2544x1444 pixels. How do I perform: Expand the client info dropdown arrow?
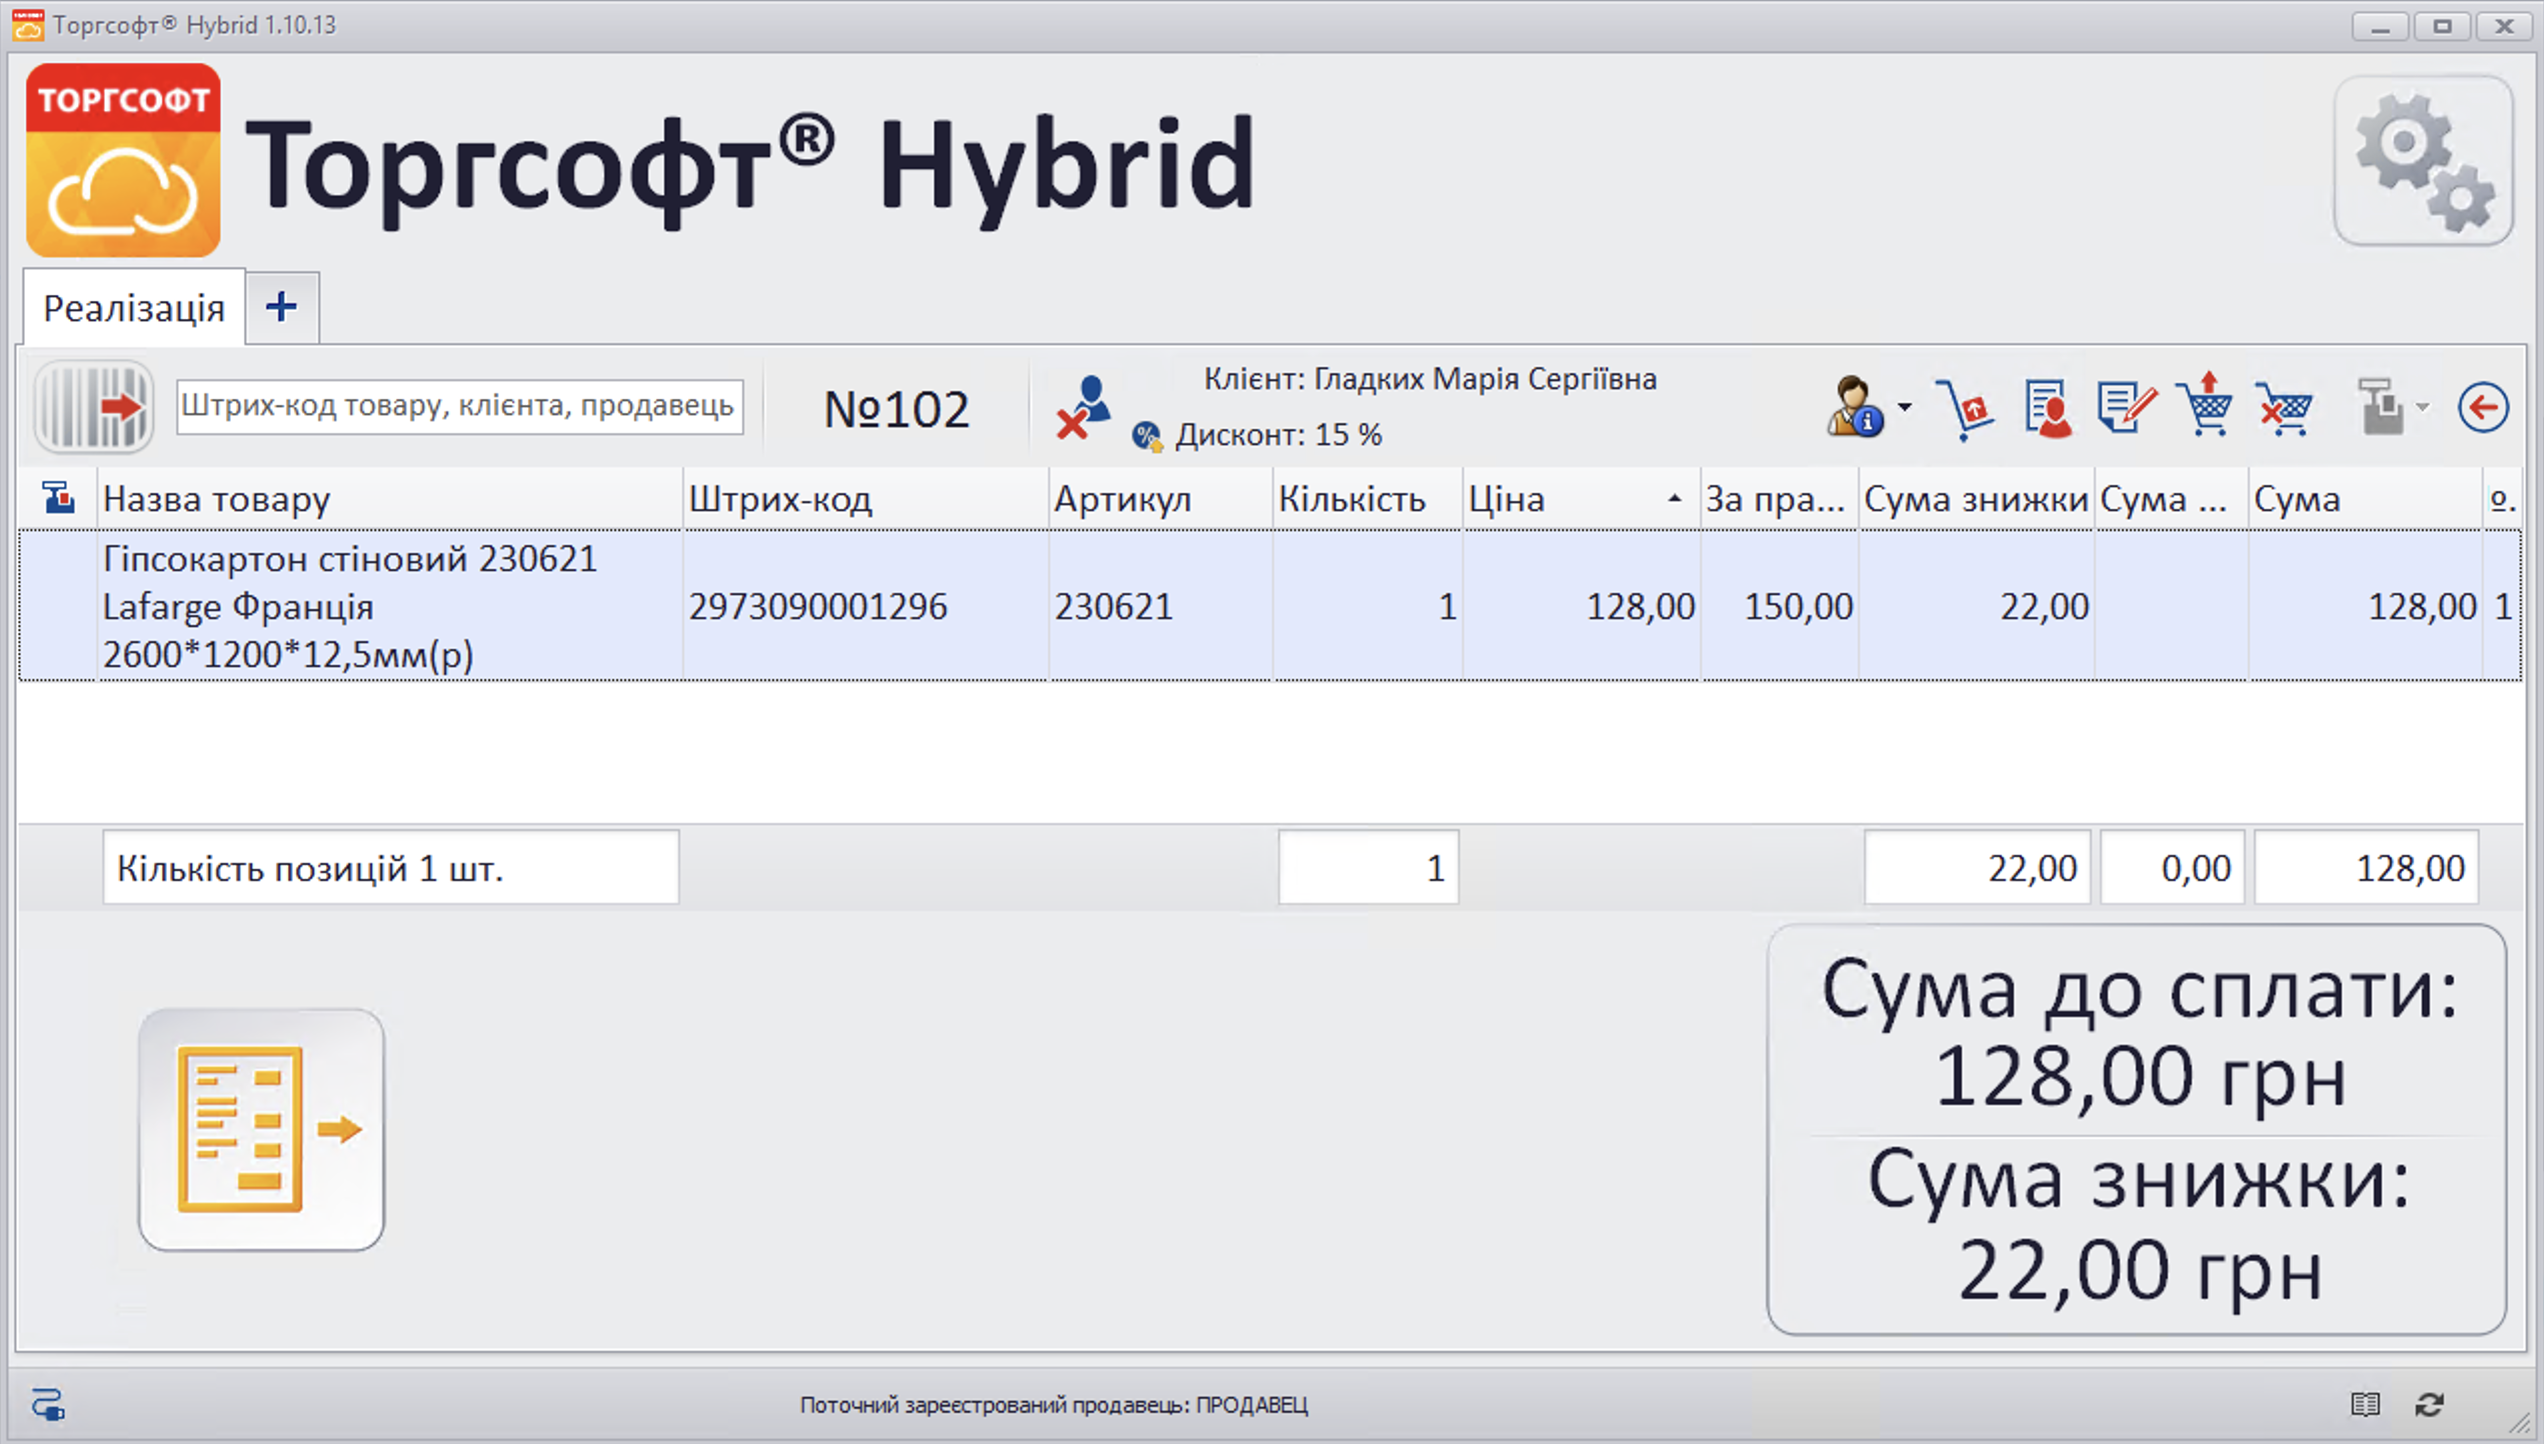1905,407
